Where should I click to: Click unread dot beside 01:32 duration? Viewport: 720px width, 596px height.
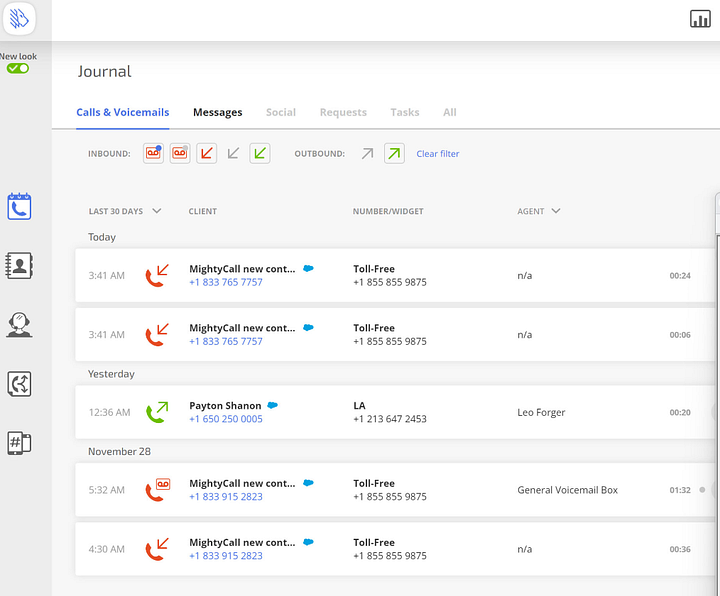point(702,489)
